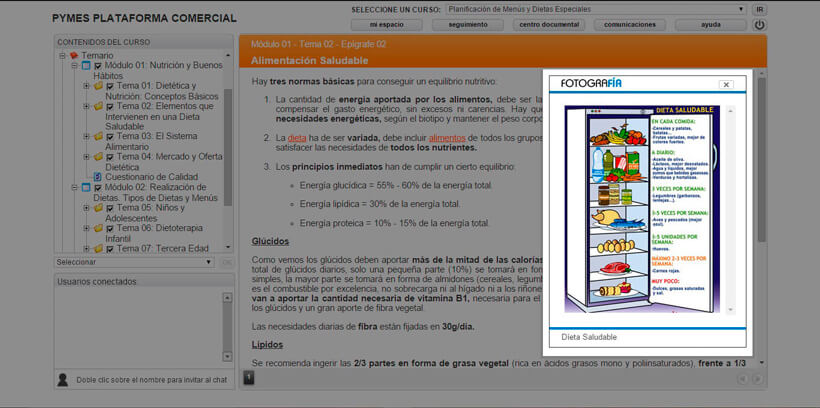This screenshot has width=820, height=408.
Task: Follow the 'dieta' hyperlink
Action: (x=297, y=138)
